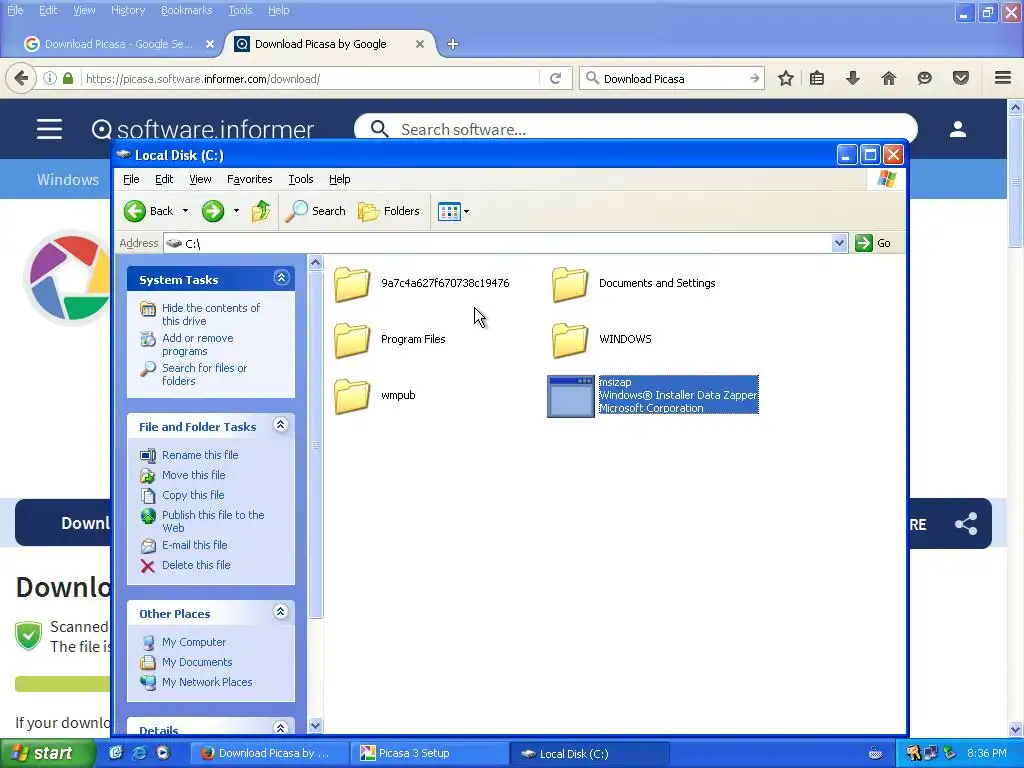This screenshot has width=1024, height=768.
Task: Reload the page in Firefox
Action: (x=556, y=78)
